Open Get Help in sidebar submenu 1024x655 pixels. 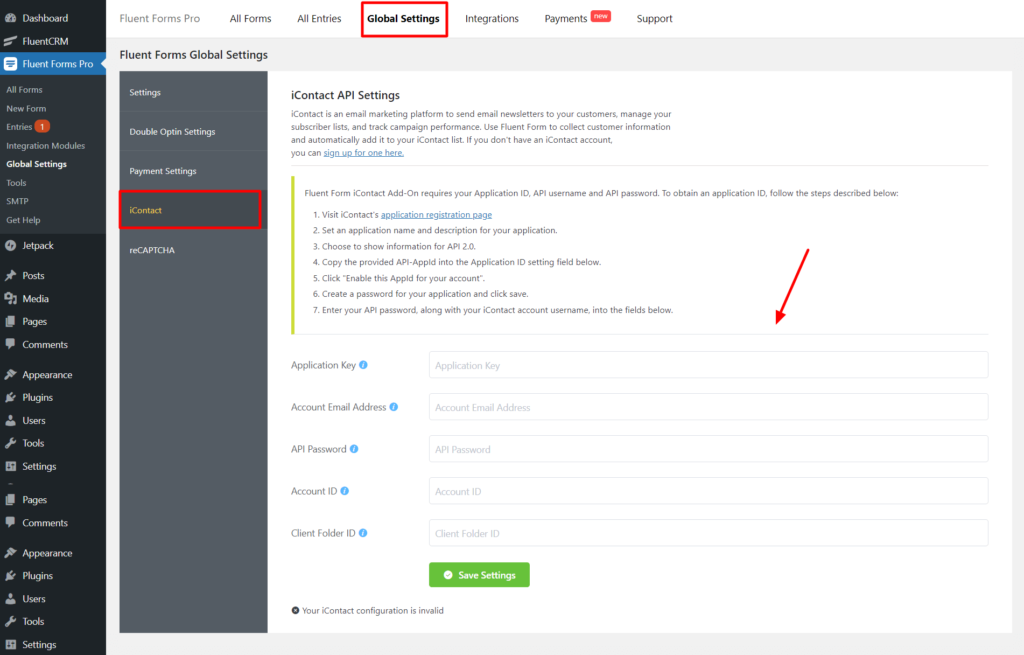point(24,220)
